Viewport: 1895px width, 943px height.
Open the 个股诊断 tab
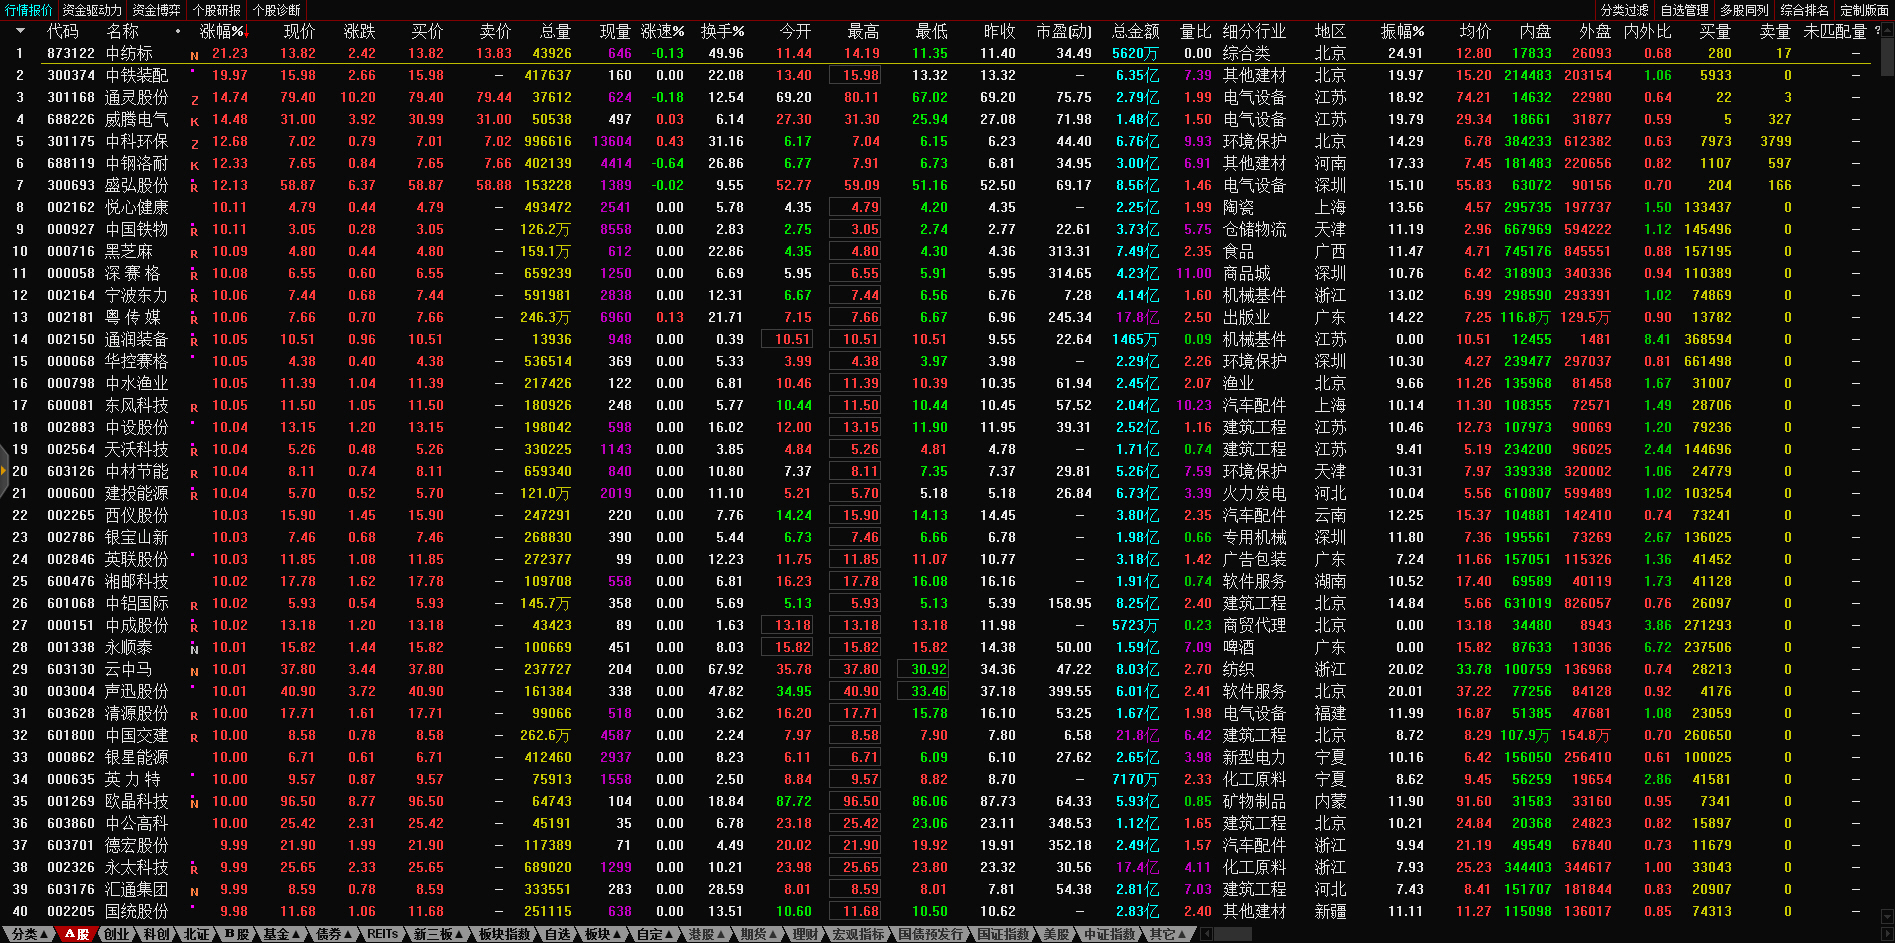pos(277,10)
